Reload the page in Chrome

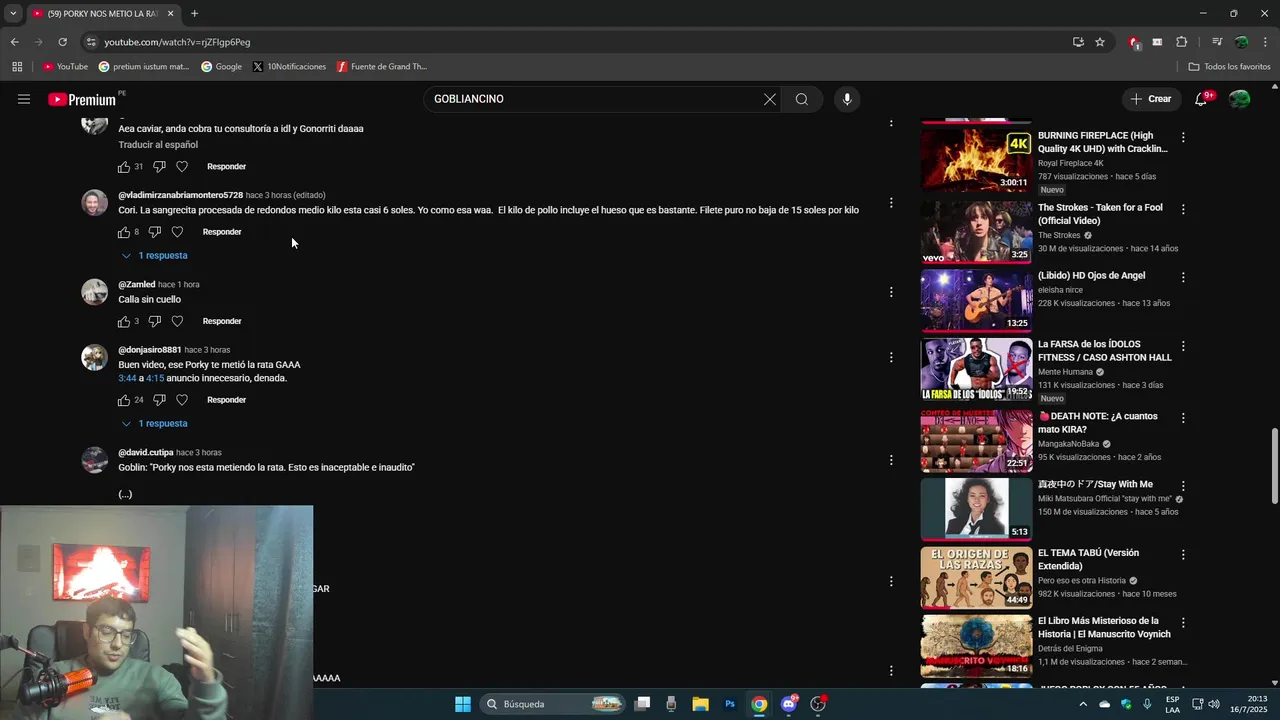click(62, 42)
